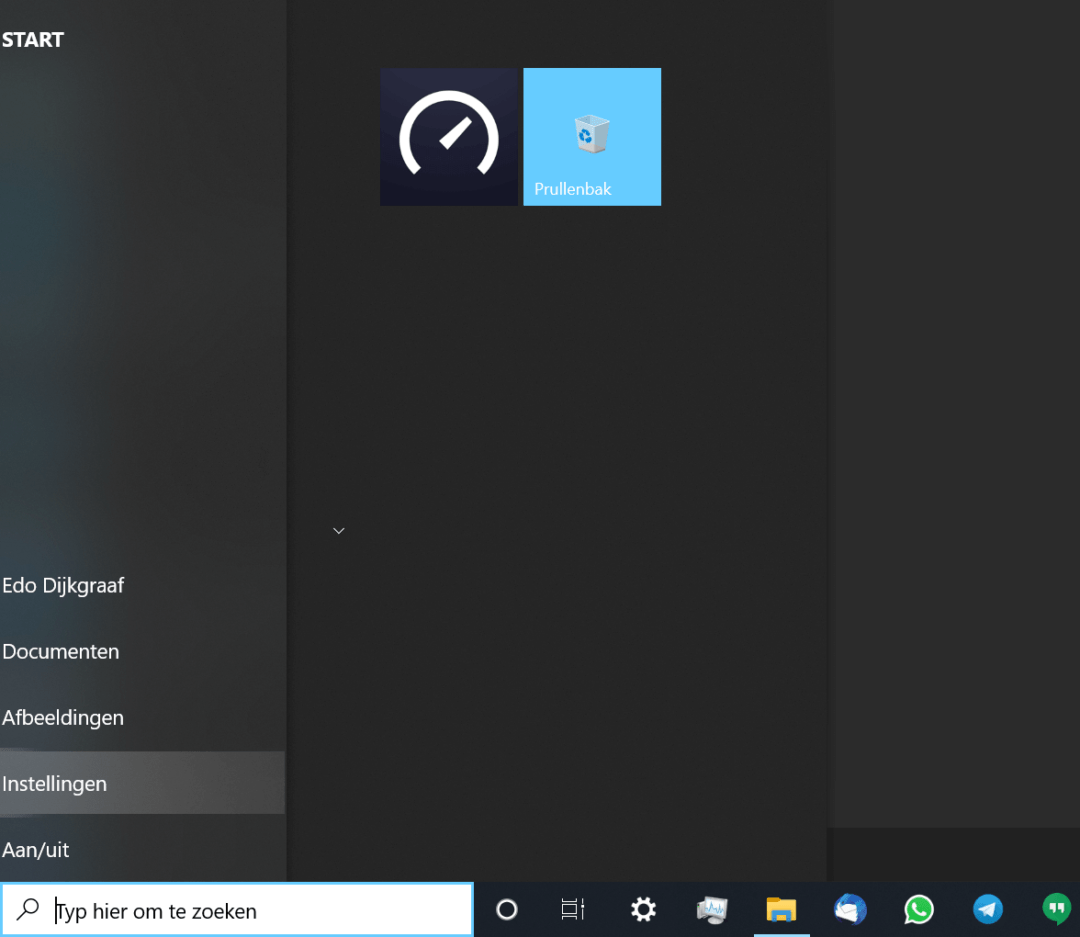Open the Aan/uit power options
This screenshot has width=1080, height=937.
click(36, 850)
